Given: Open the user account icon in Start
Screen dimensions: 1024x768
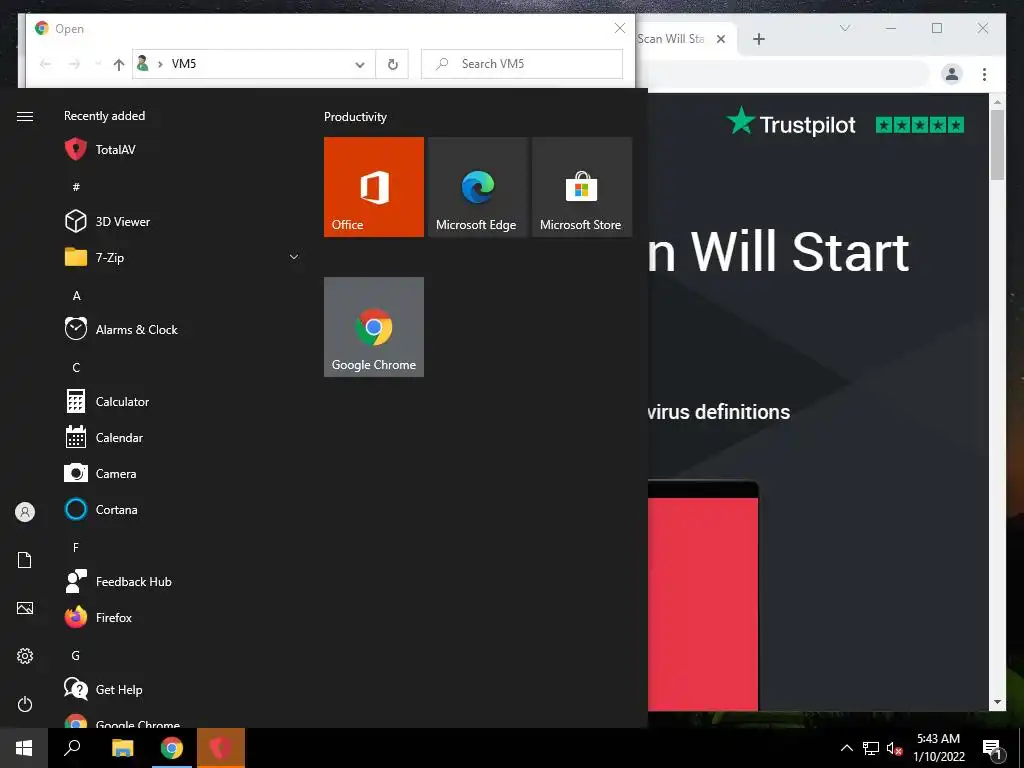Looking at the screenshot, I should 25,512.
